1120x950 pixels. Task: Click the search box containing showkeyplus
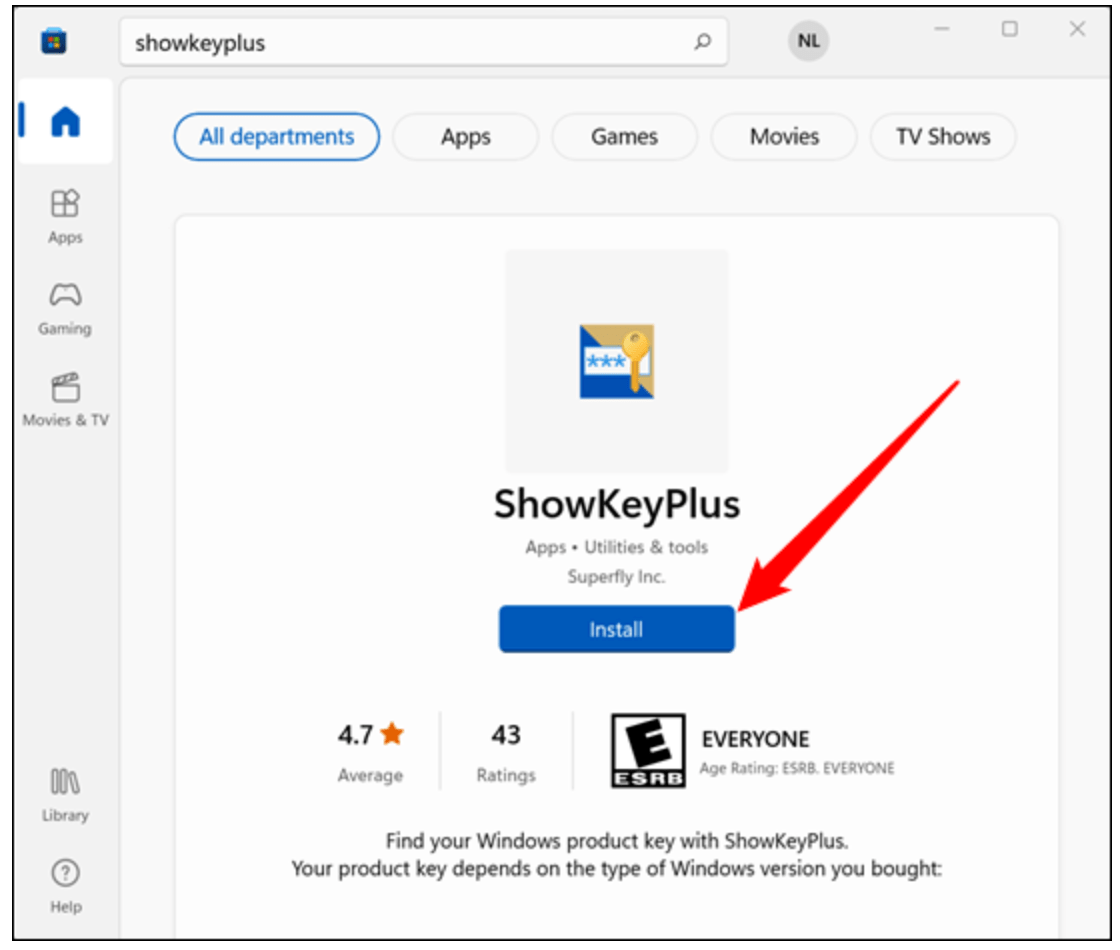point(424,42)
